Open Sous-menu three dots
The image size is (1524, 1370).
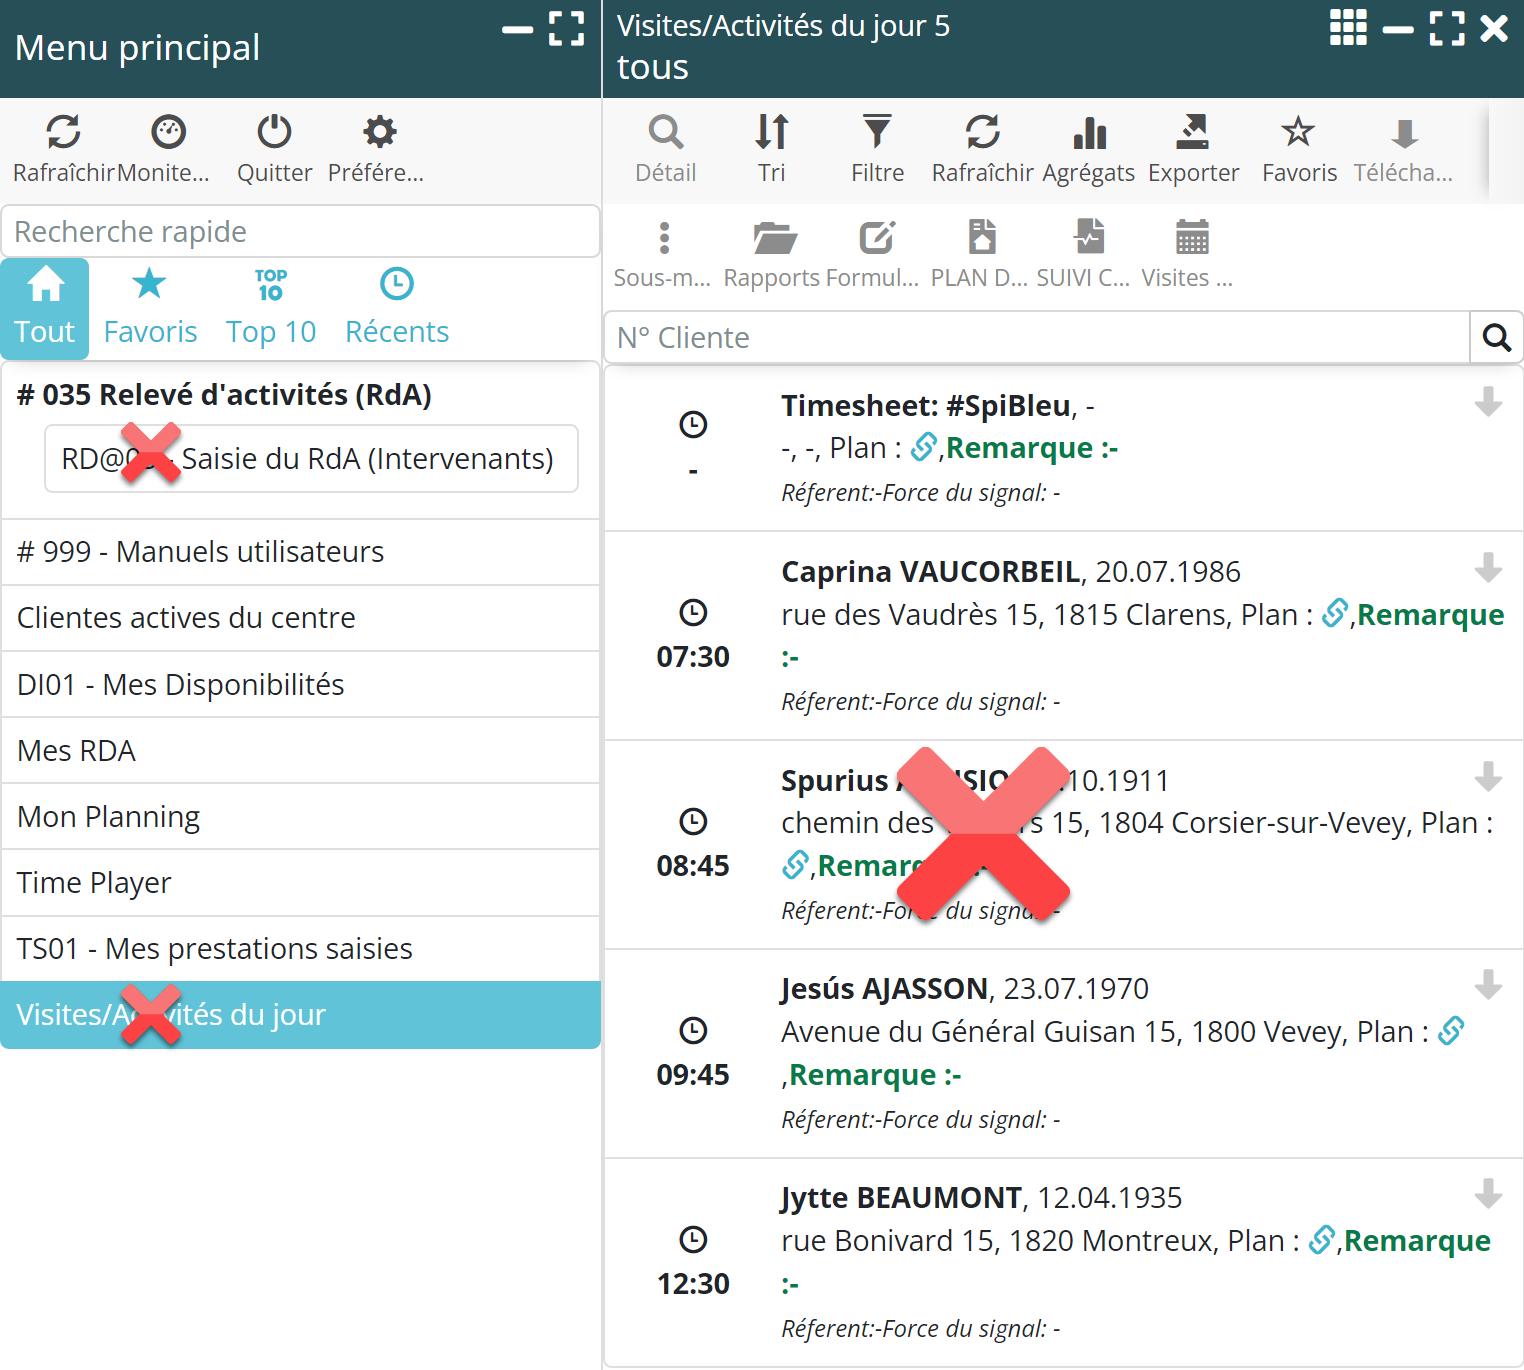click(x=664, y=238)
